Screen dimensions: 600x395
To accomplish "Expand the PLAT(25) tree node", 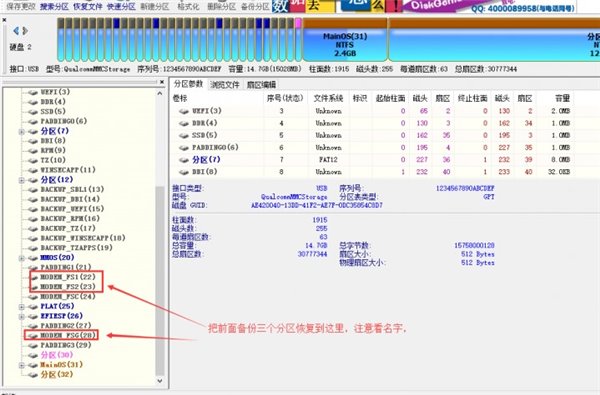I will (x=22, y=307).
